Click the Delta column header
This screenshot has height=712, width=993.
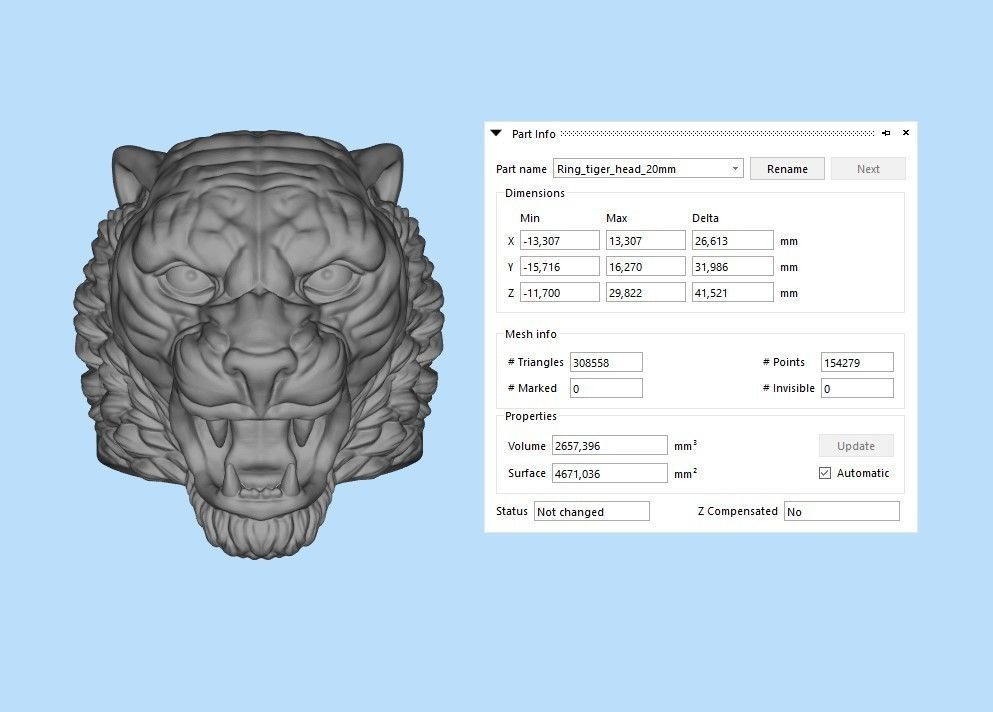(x=705, y=218)
